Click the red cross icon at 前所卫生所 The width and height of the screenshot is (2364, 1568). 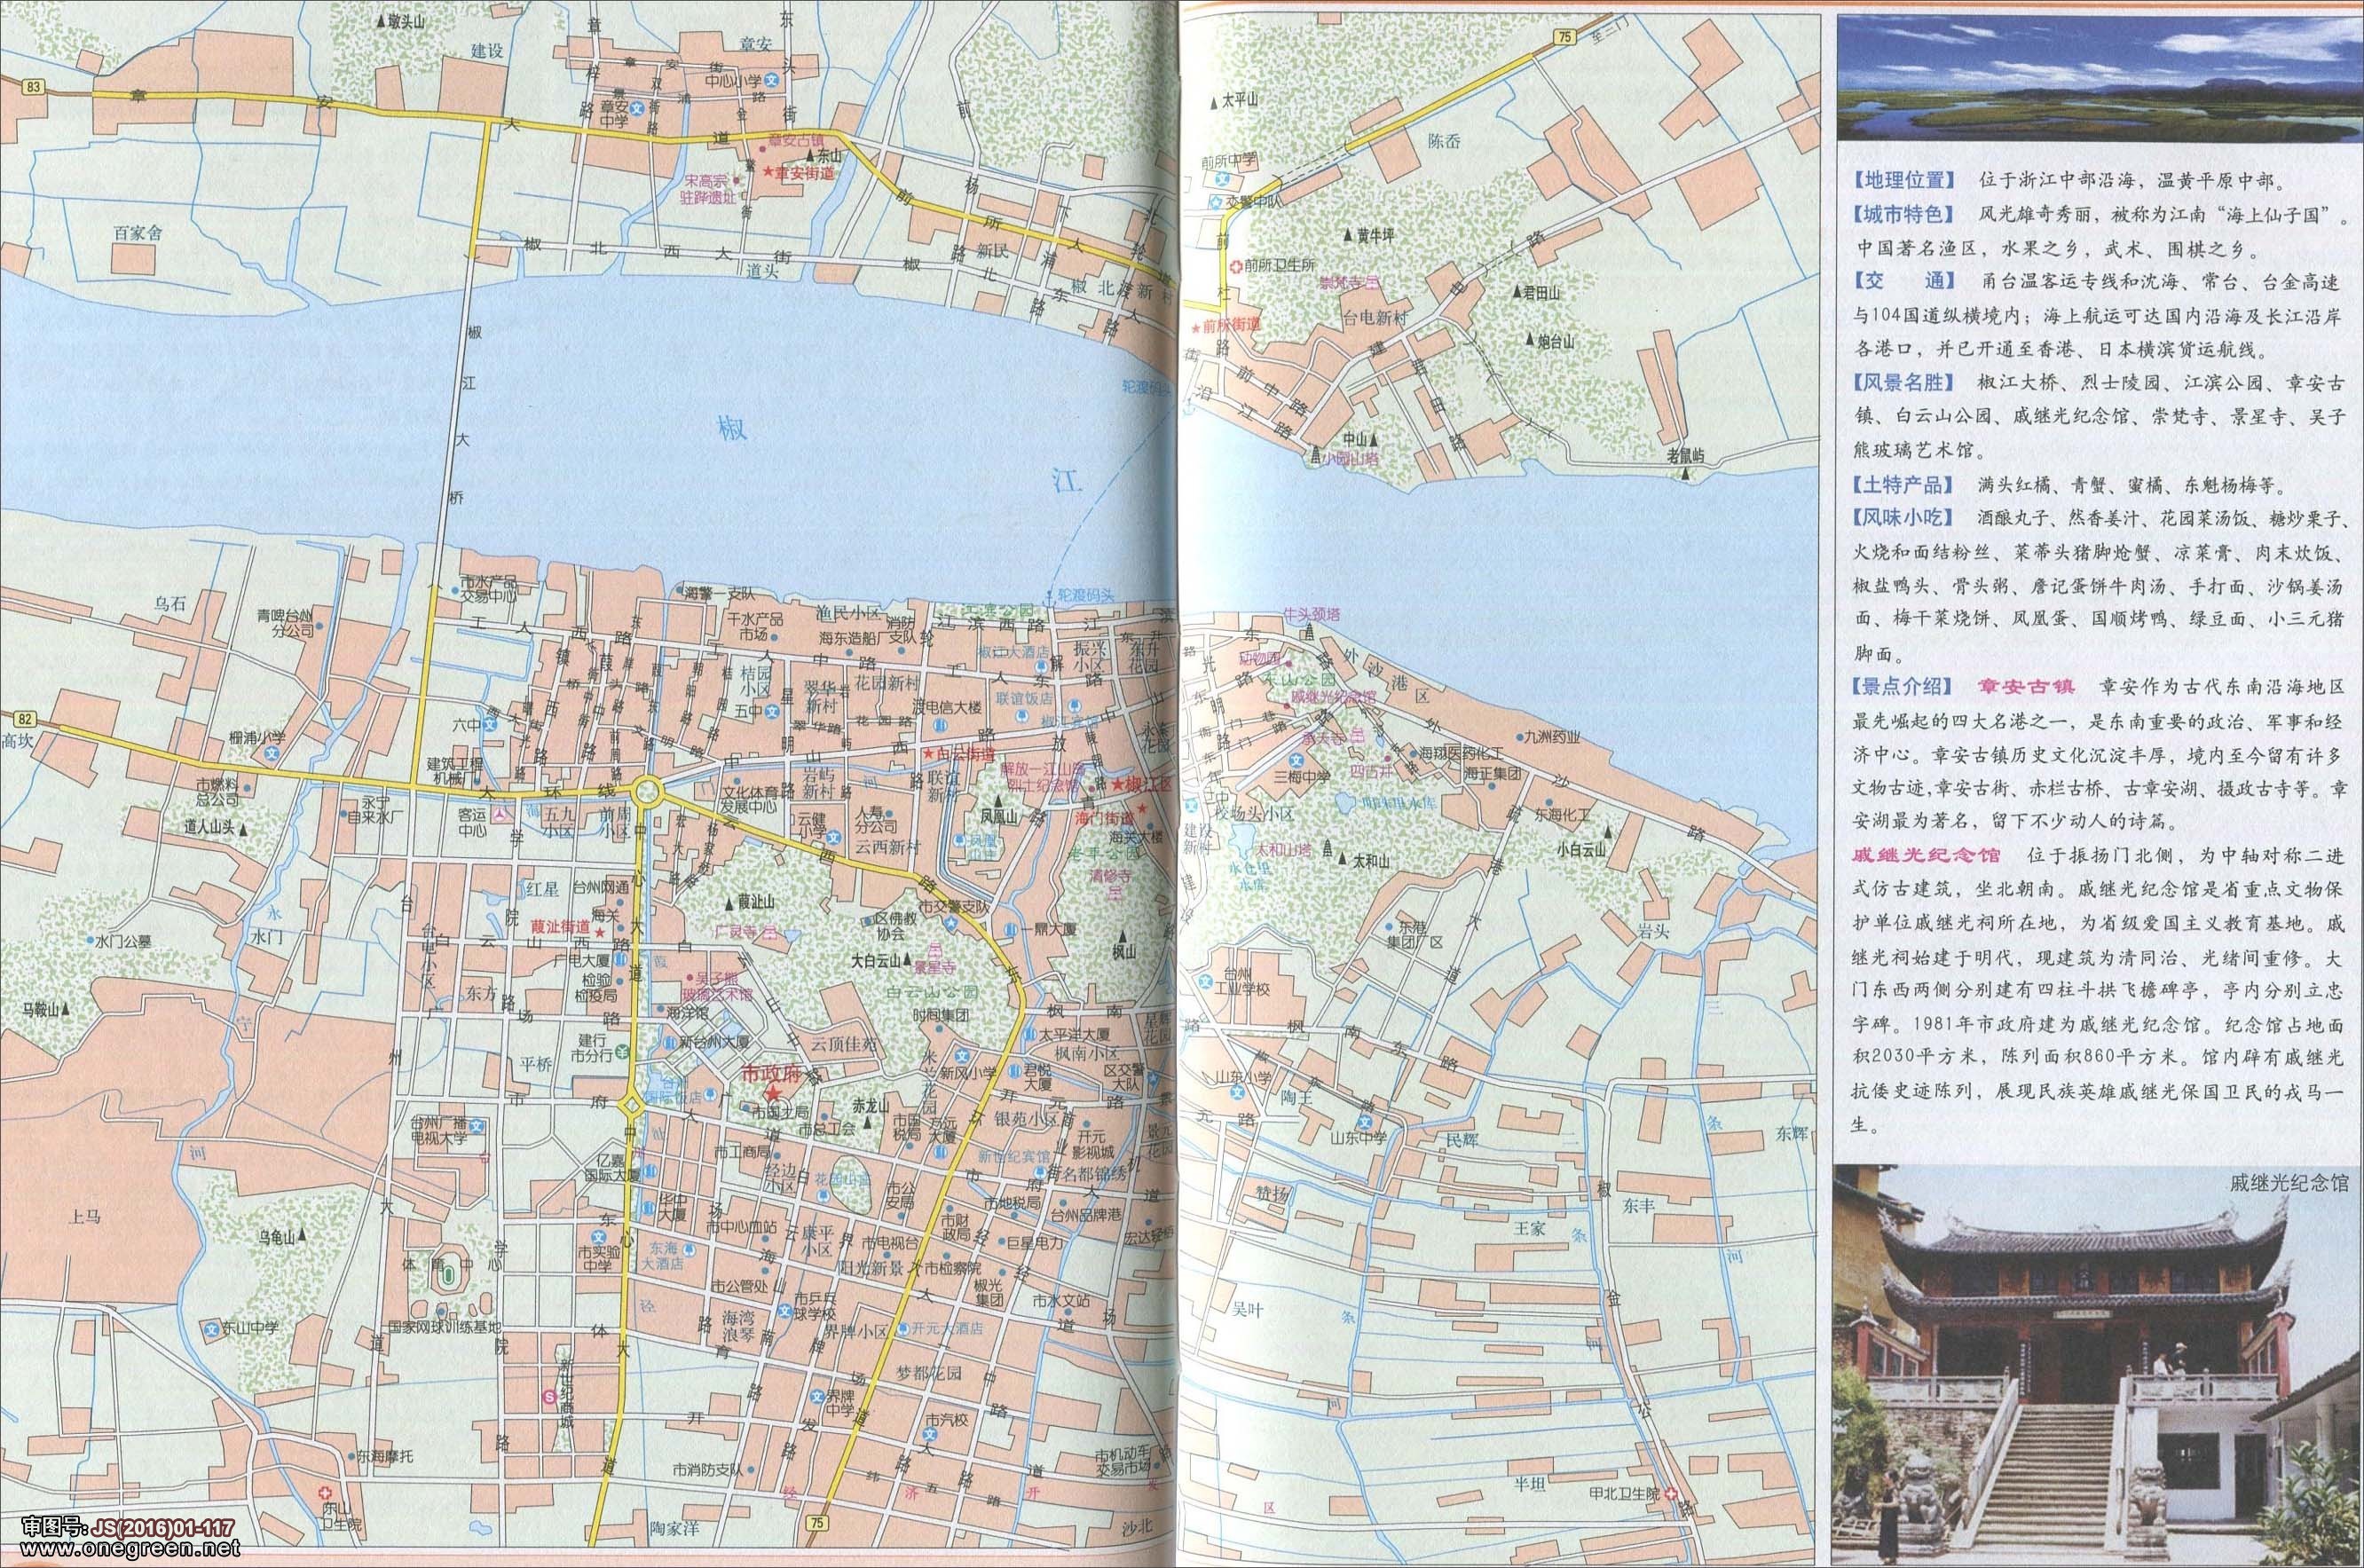(1237, 266)
